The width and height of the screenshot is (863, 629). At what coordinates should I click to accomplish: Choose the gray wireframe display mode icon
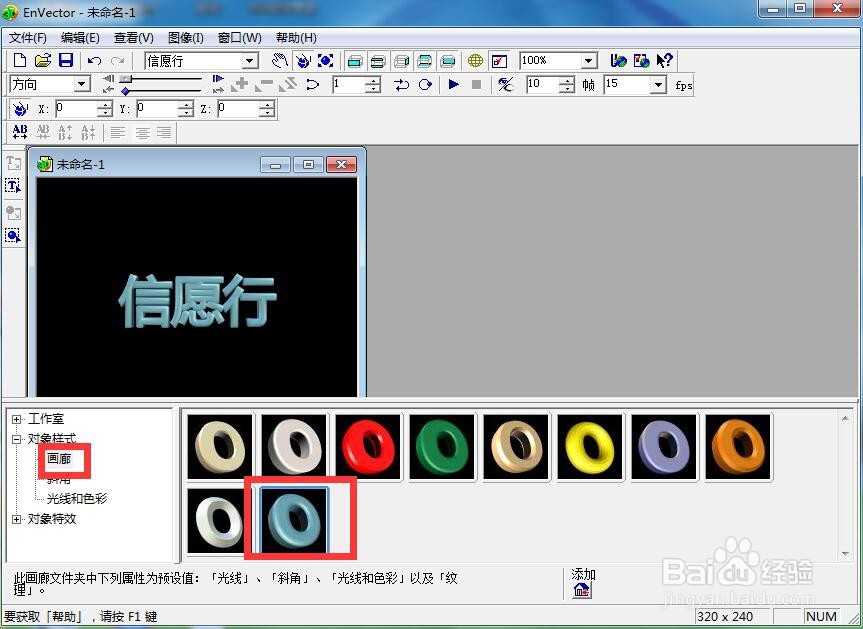pyautogui.click(x=402, y=61)
